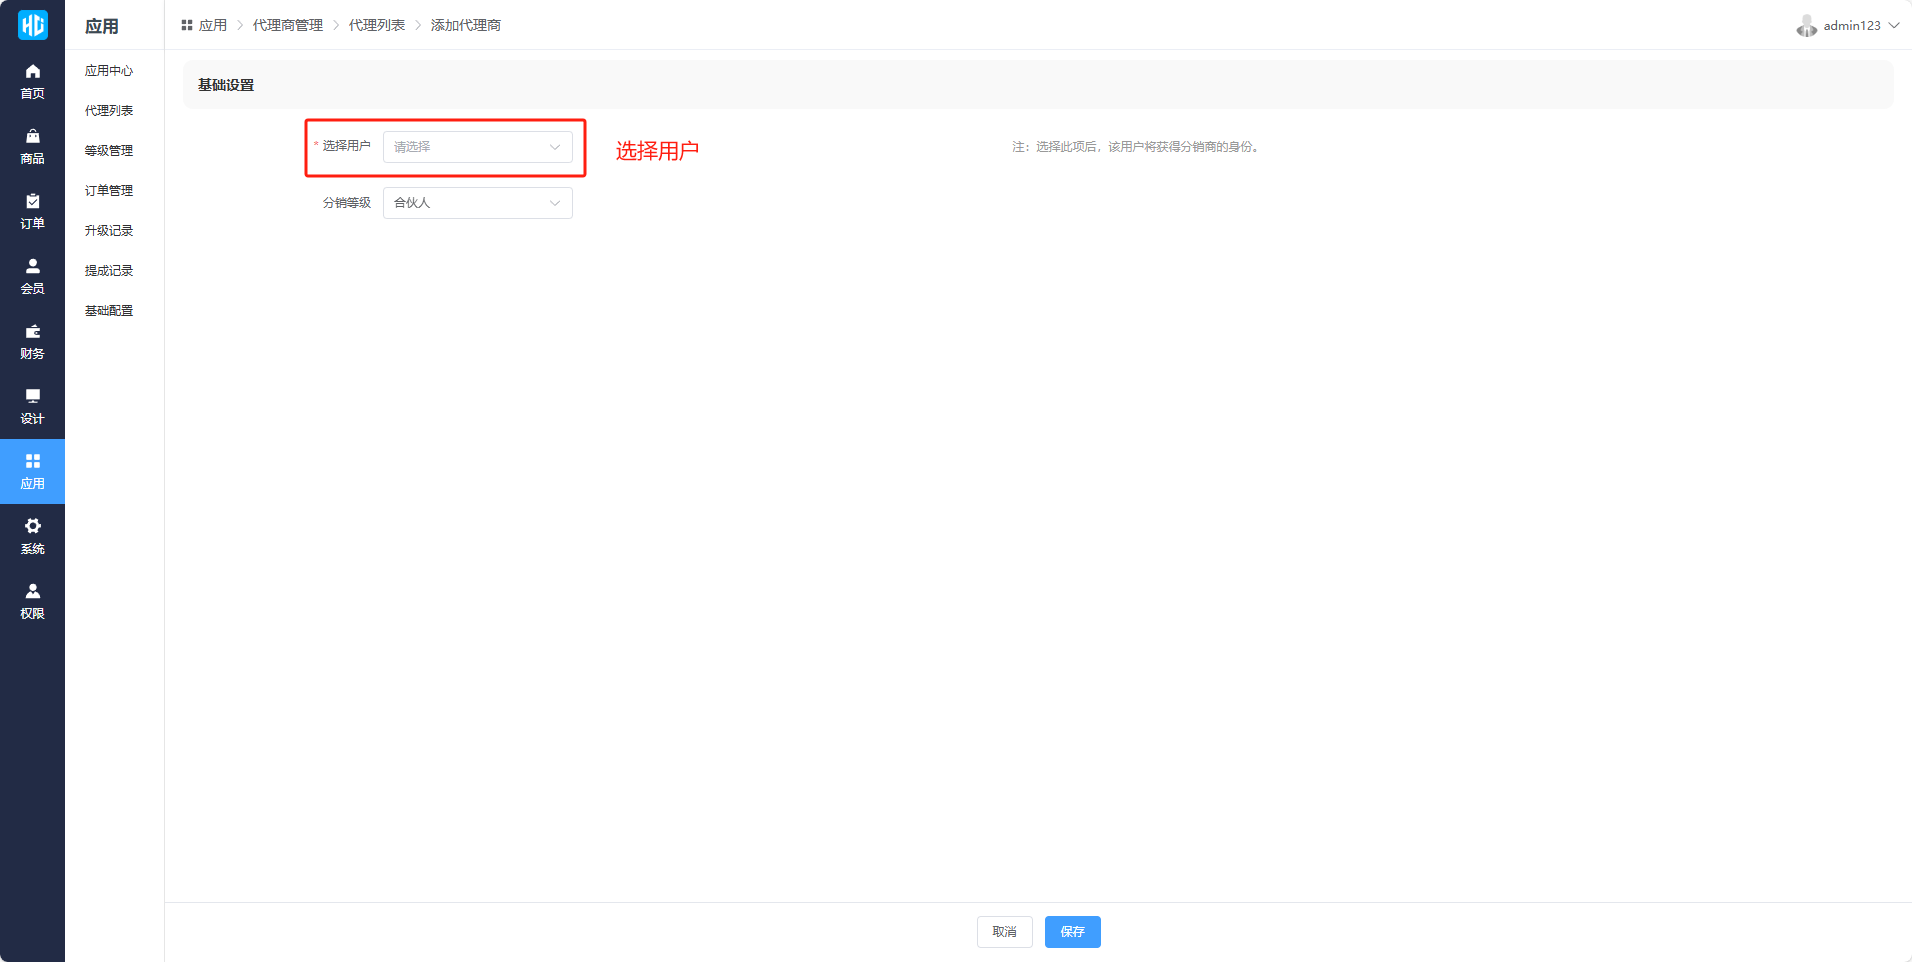Click the 系统 settings gear icon
The width and height of the screenshot is (1912, 962).
coord(32,527)
